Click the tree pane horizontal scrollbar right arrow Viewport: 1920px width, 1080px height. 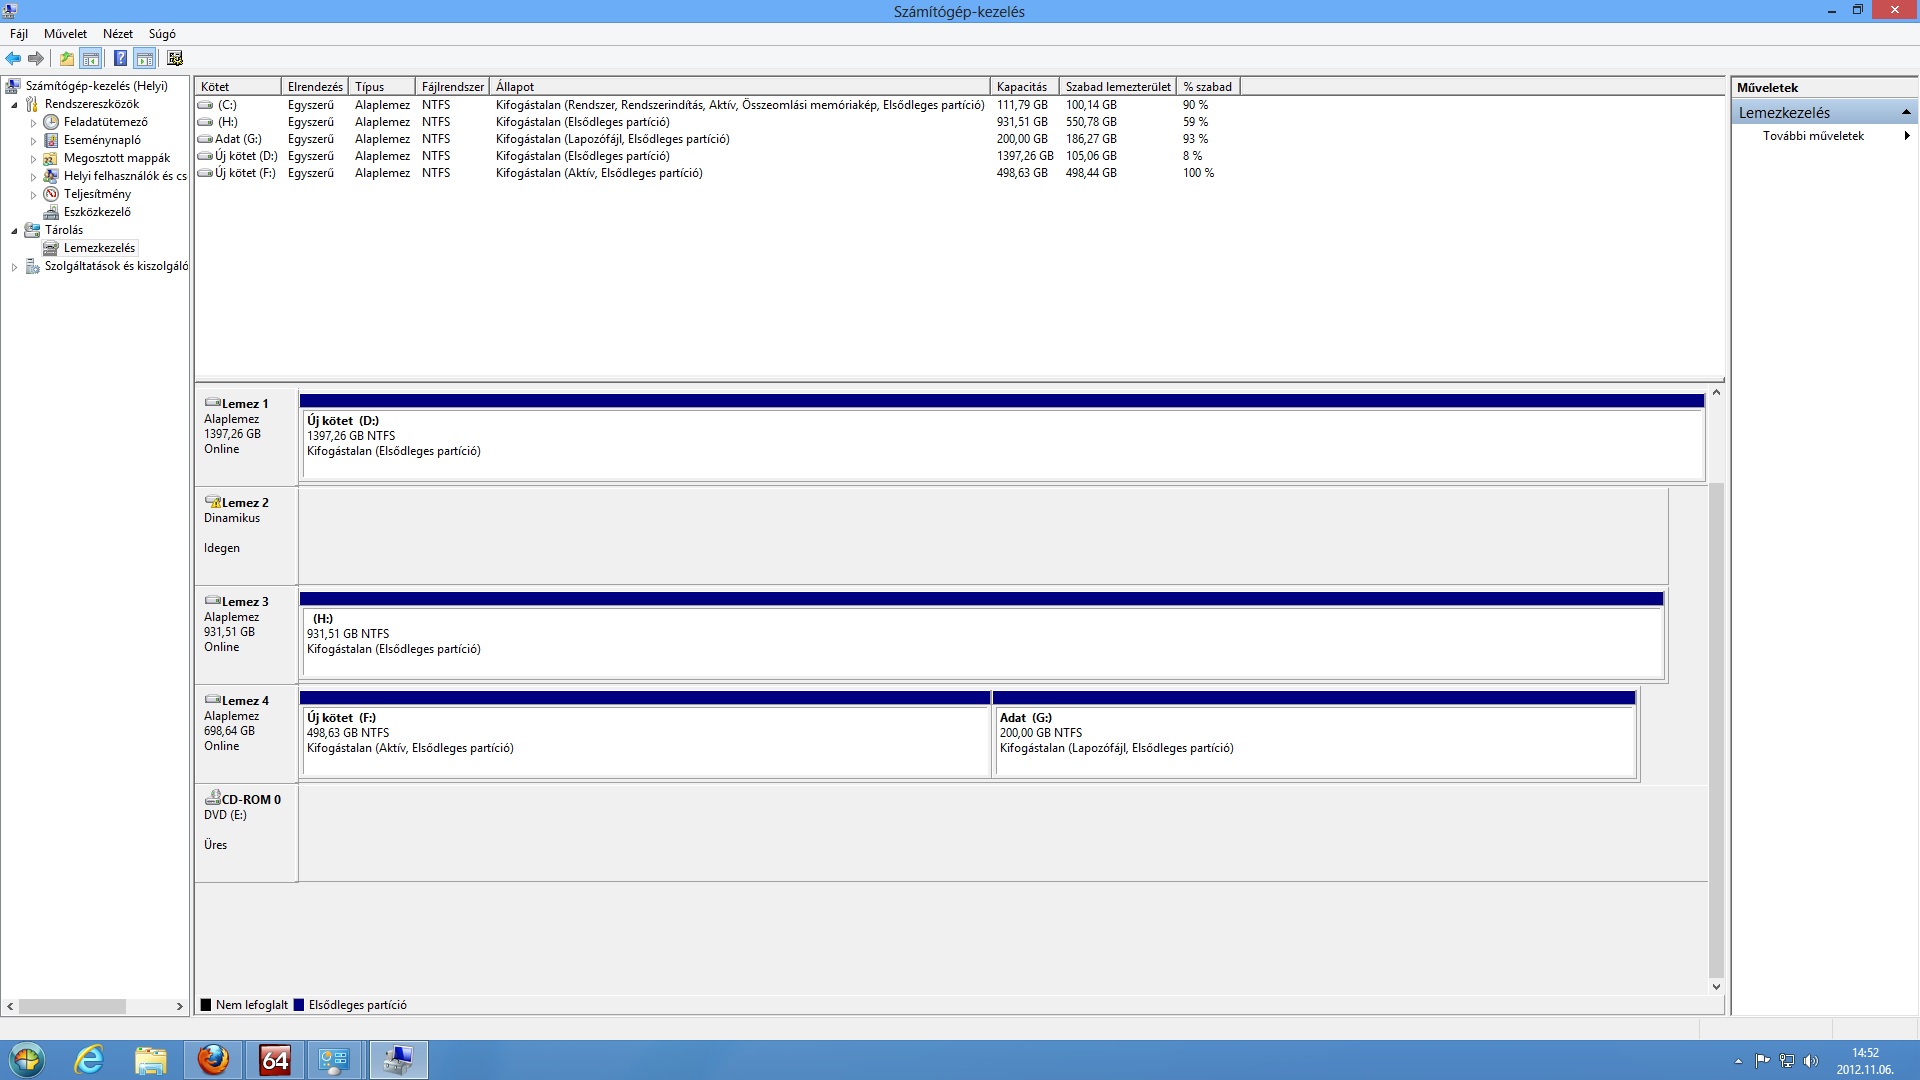[180, 1007]
